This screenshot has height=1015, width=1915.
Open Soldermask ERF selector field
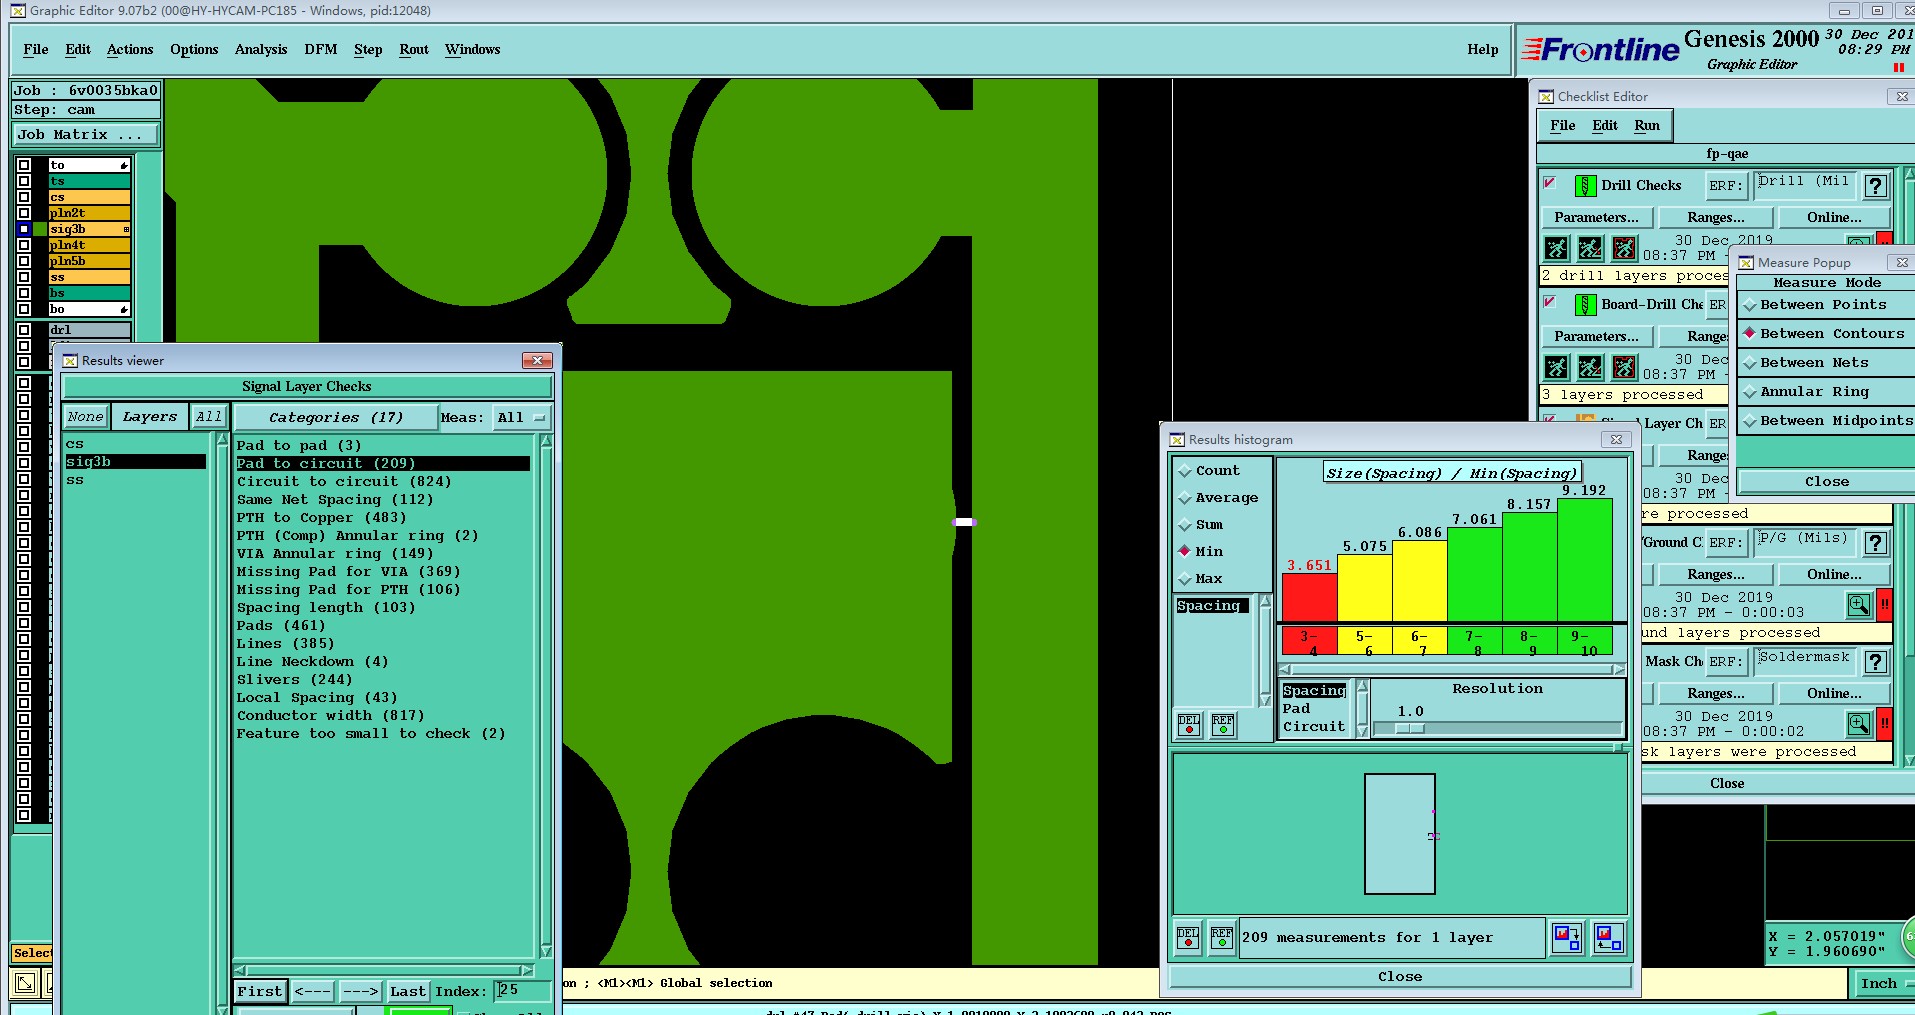coord(1805,660)
